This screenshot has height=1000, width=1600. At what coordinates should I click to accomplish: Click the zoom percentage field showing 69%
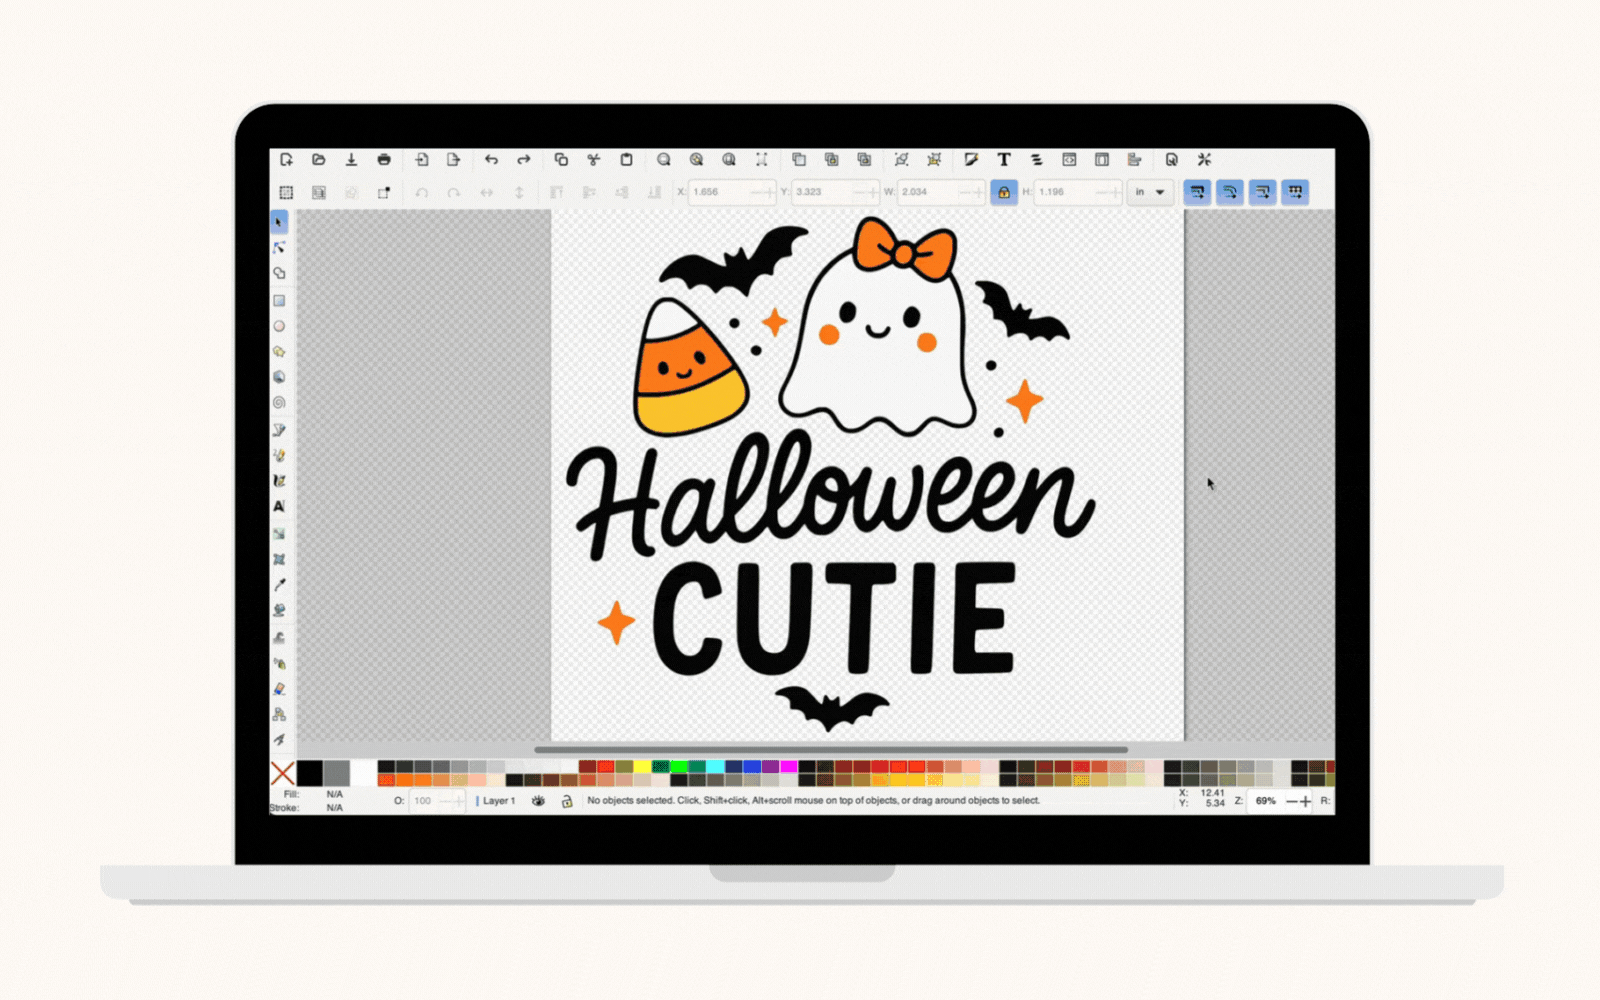pos(1265,801)
